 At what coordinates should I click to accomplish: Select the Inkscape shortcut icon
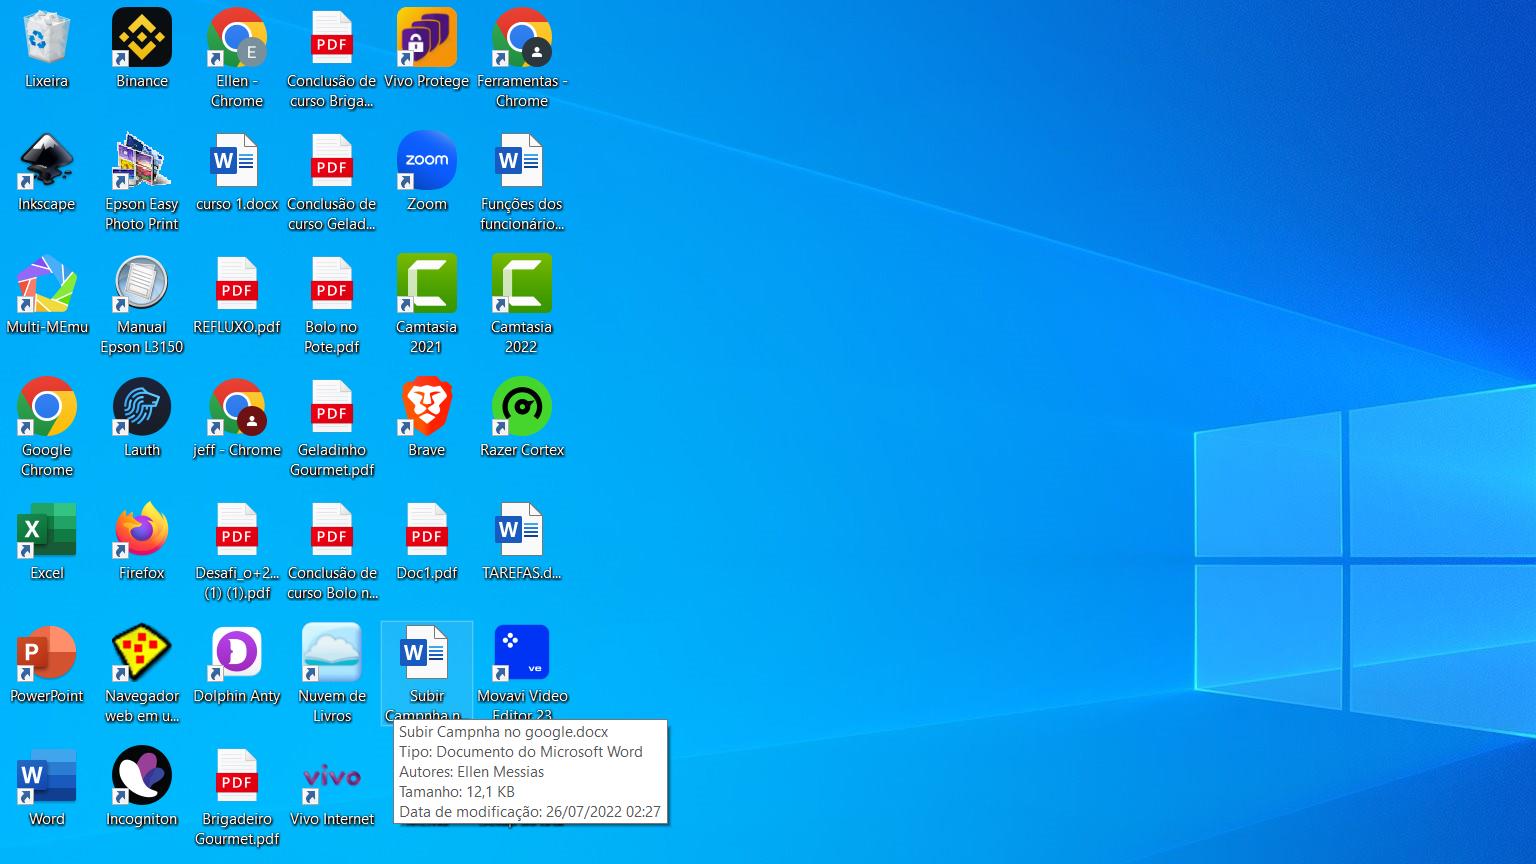(46, 161)
